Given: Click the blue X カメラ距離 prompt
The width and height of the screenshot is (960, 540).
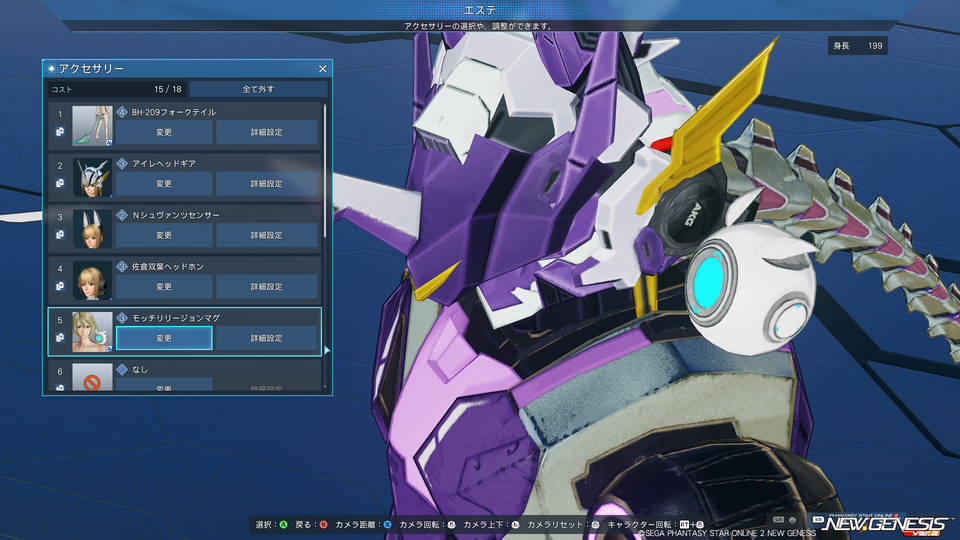Looking at the screenshot, I should (x=388, y=525).
